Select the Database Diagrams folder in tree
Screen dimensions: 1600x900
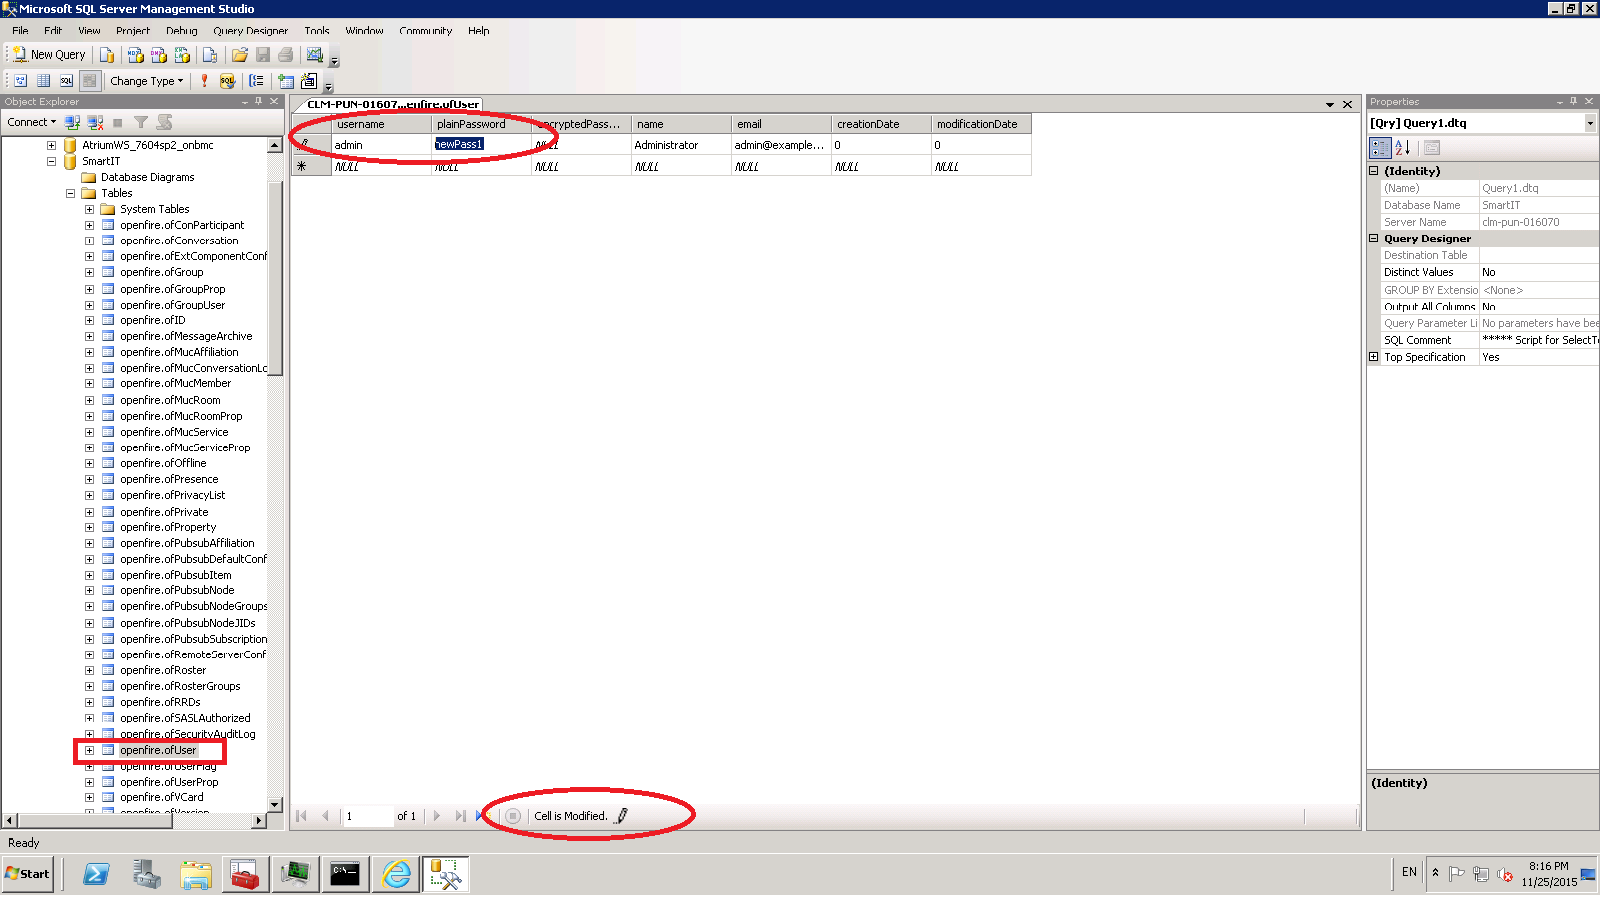147,177
